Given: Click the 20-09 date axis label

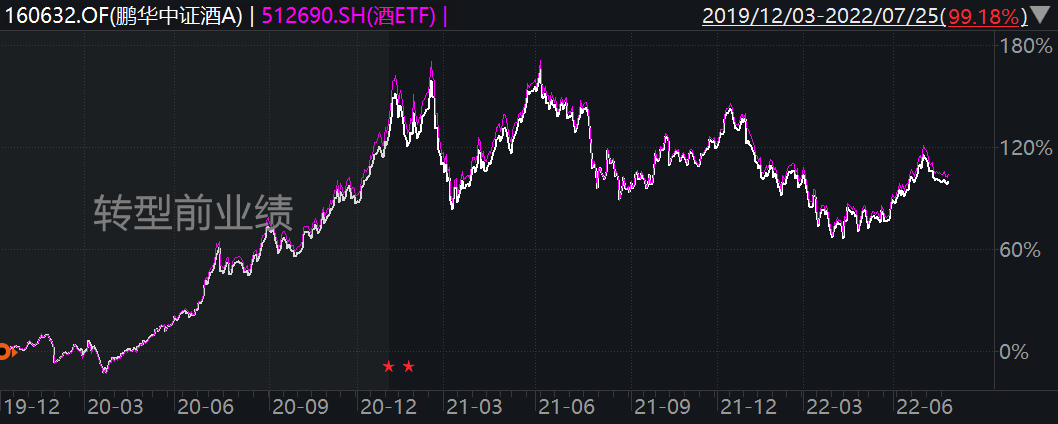Looking at the screenshot, I should [x=300, y=406].
